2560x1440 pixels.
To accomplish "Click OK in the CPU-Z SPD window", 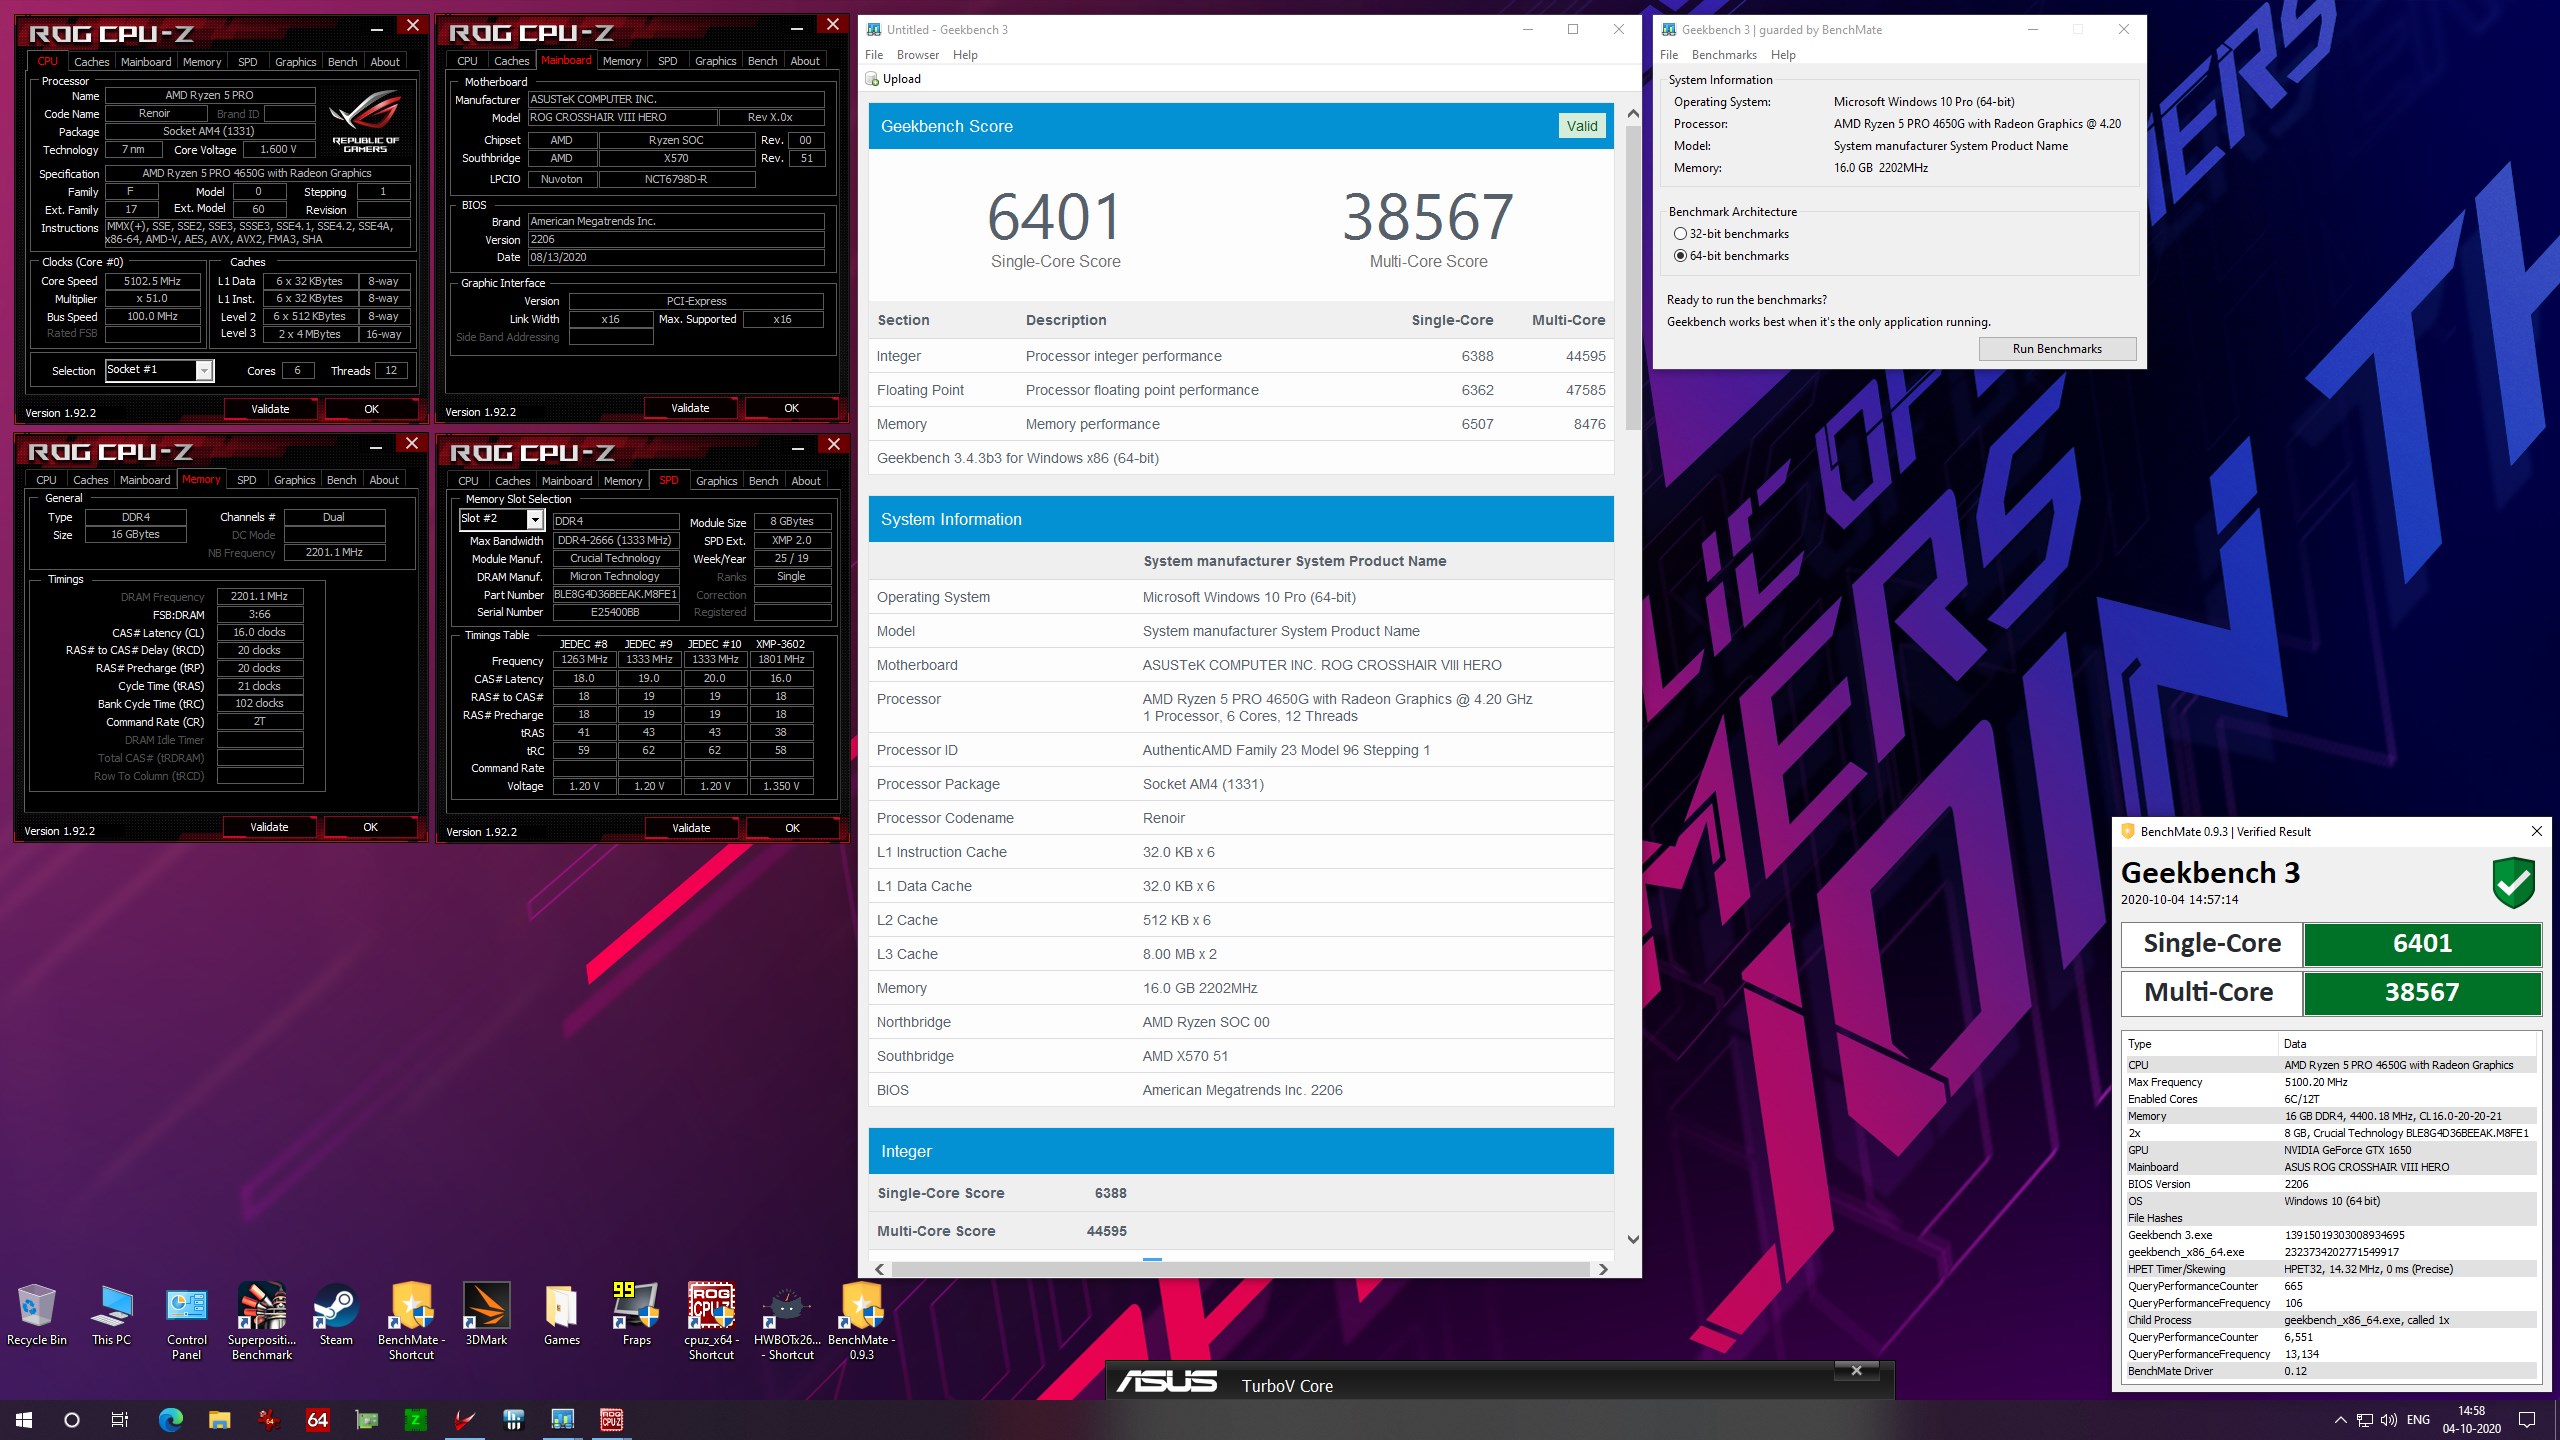I will click(792, 828).
